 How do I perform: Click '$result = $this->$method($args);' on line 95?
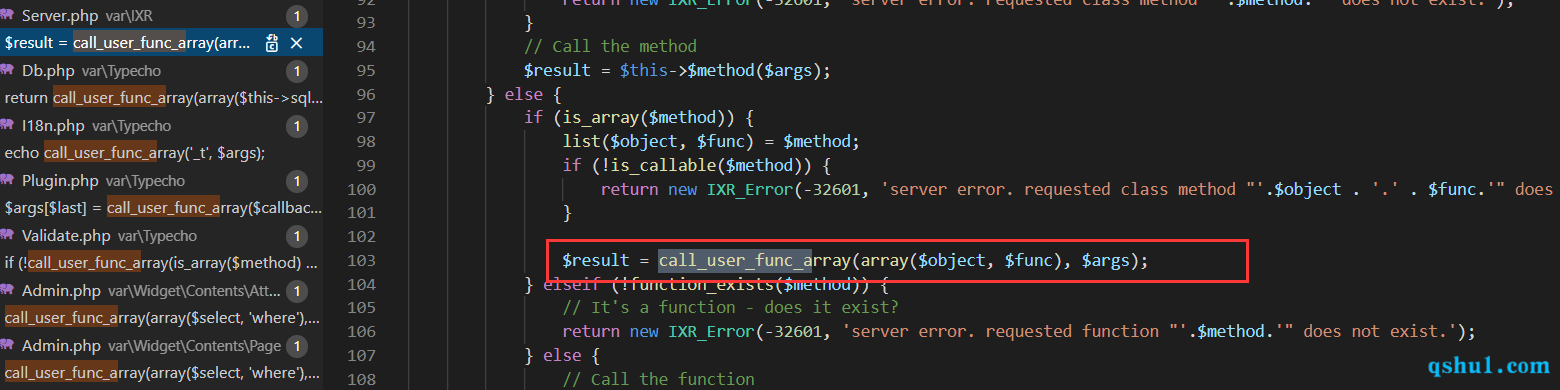tap(677, 71)
